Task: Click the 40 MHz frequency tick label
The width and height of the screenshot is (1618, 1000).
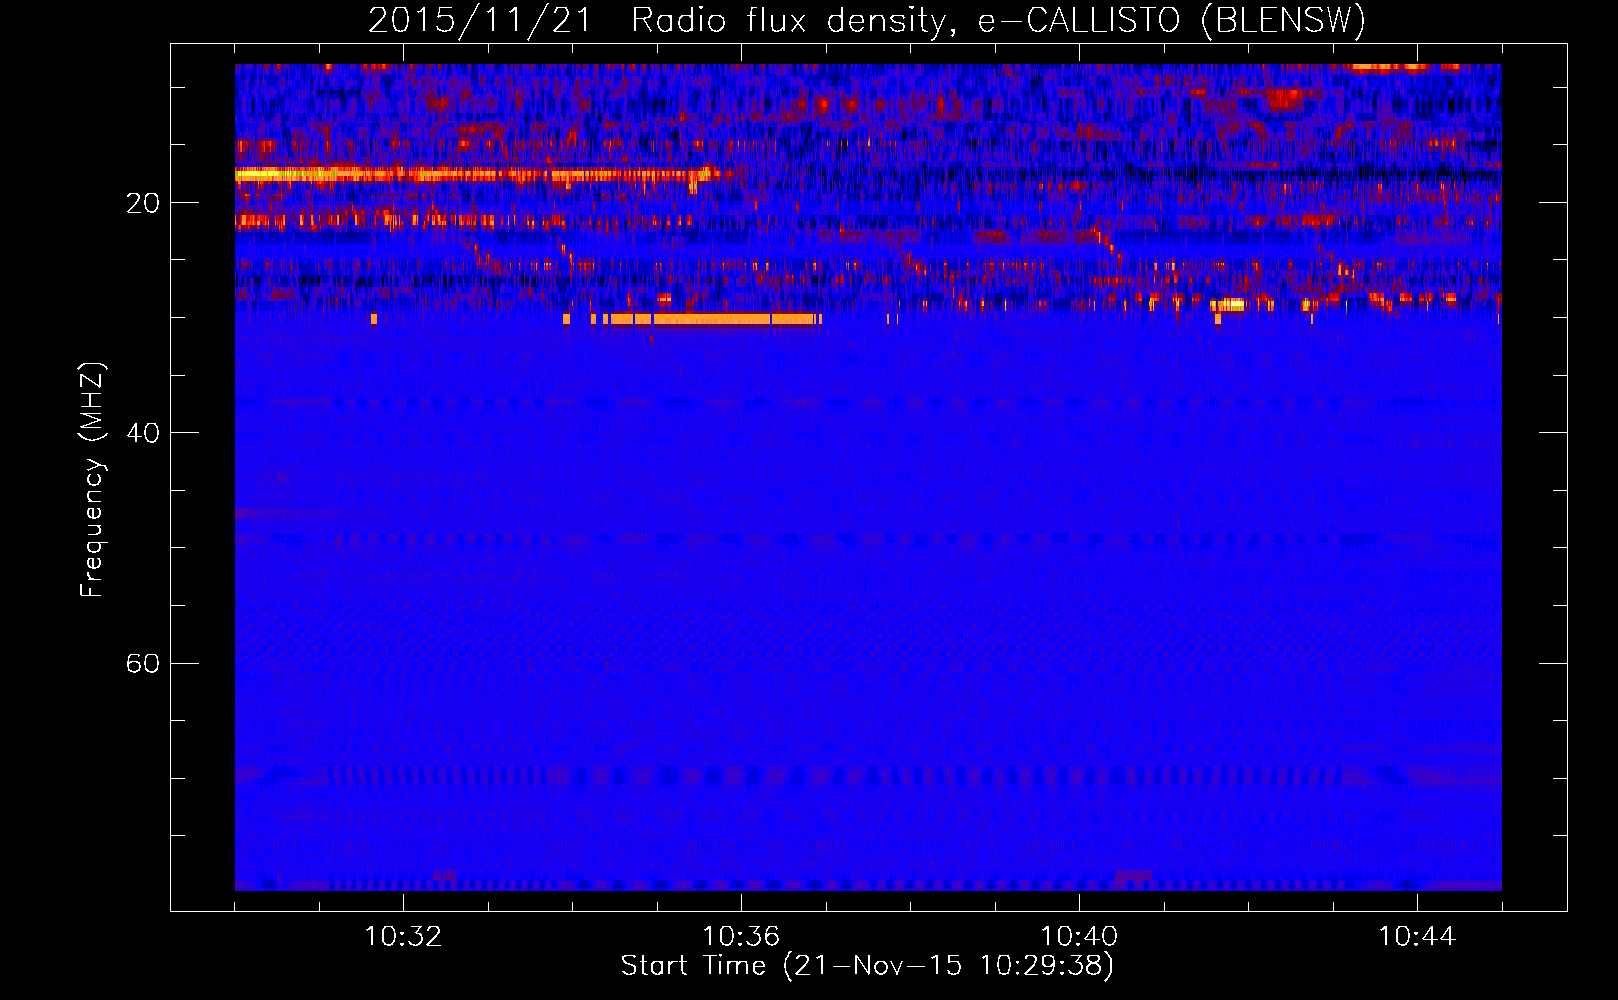Action: [x=142, y=433]
